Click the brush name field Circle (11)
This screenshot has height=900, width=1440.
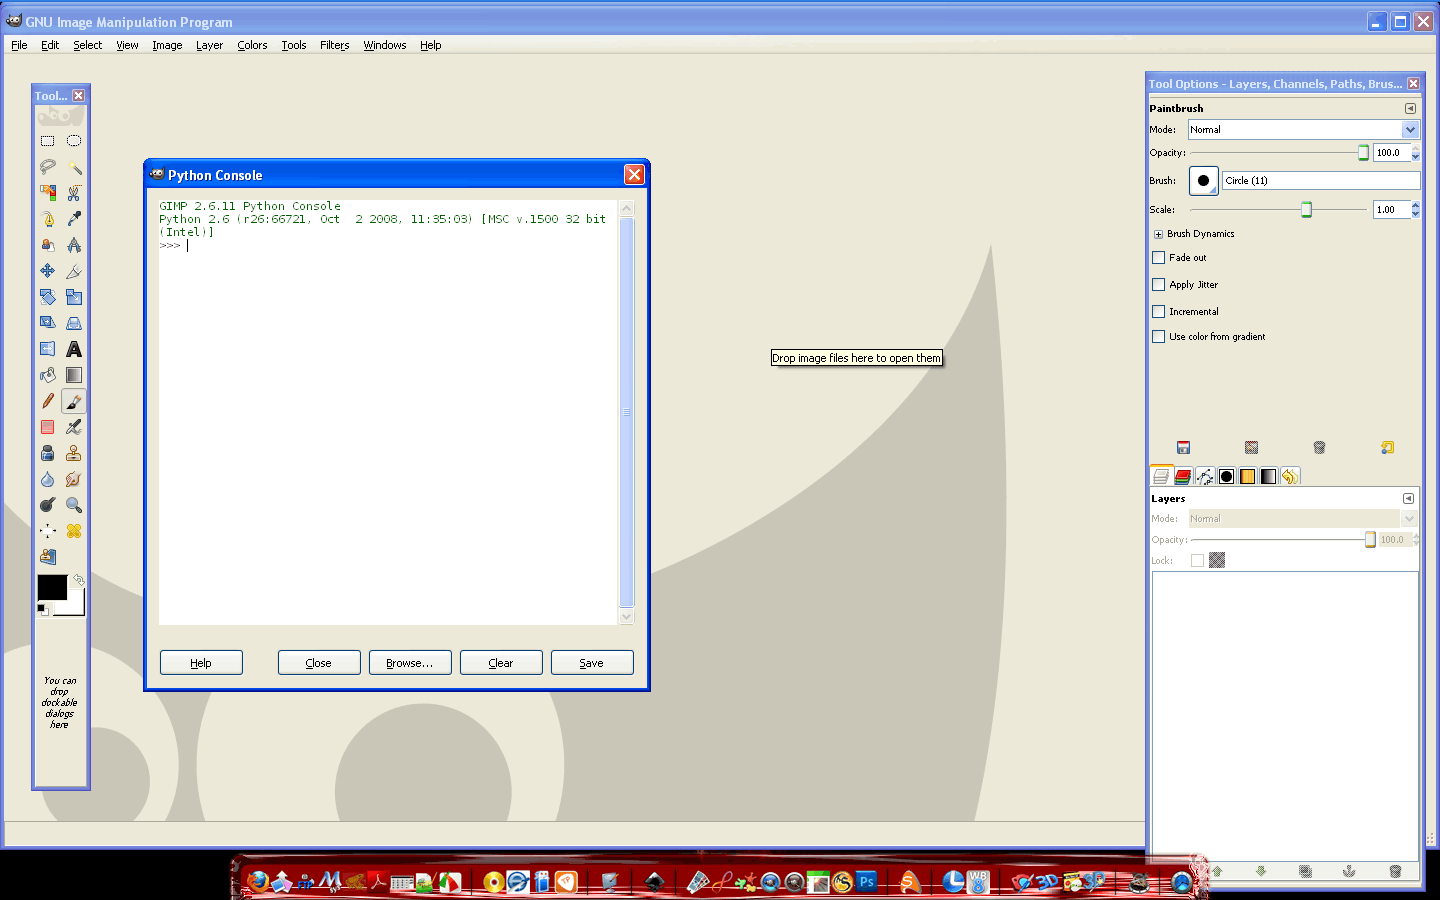click(1320, 181)
